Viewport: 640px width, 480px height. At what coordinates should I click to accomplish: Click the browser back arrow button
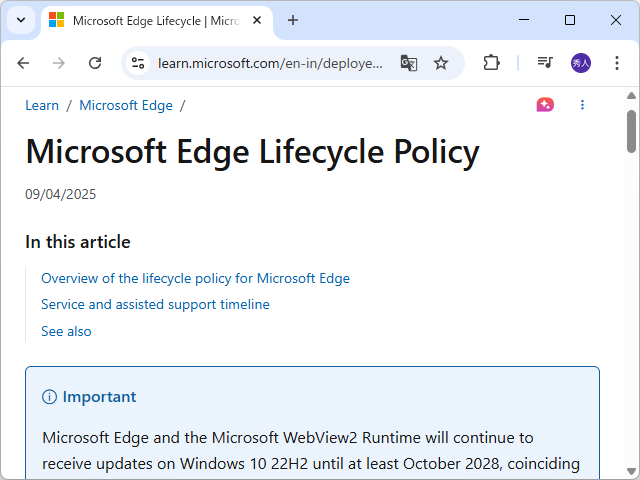click(x=23, y=63)
